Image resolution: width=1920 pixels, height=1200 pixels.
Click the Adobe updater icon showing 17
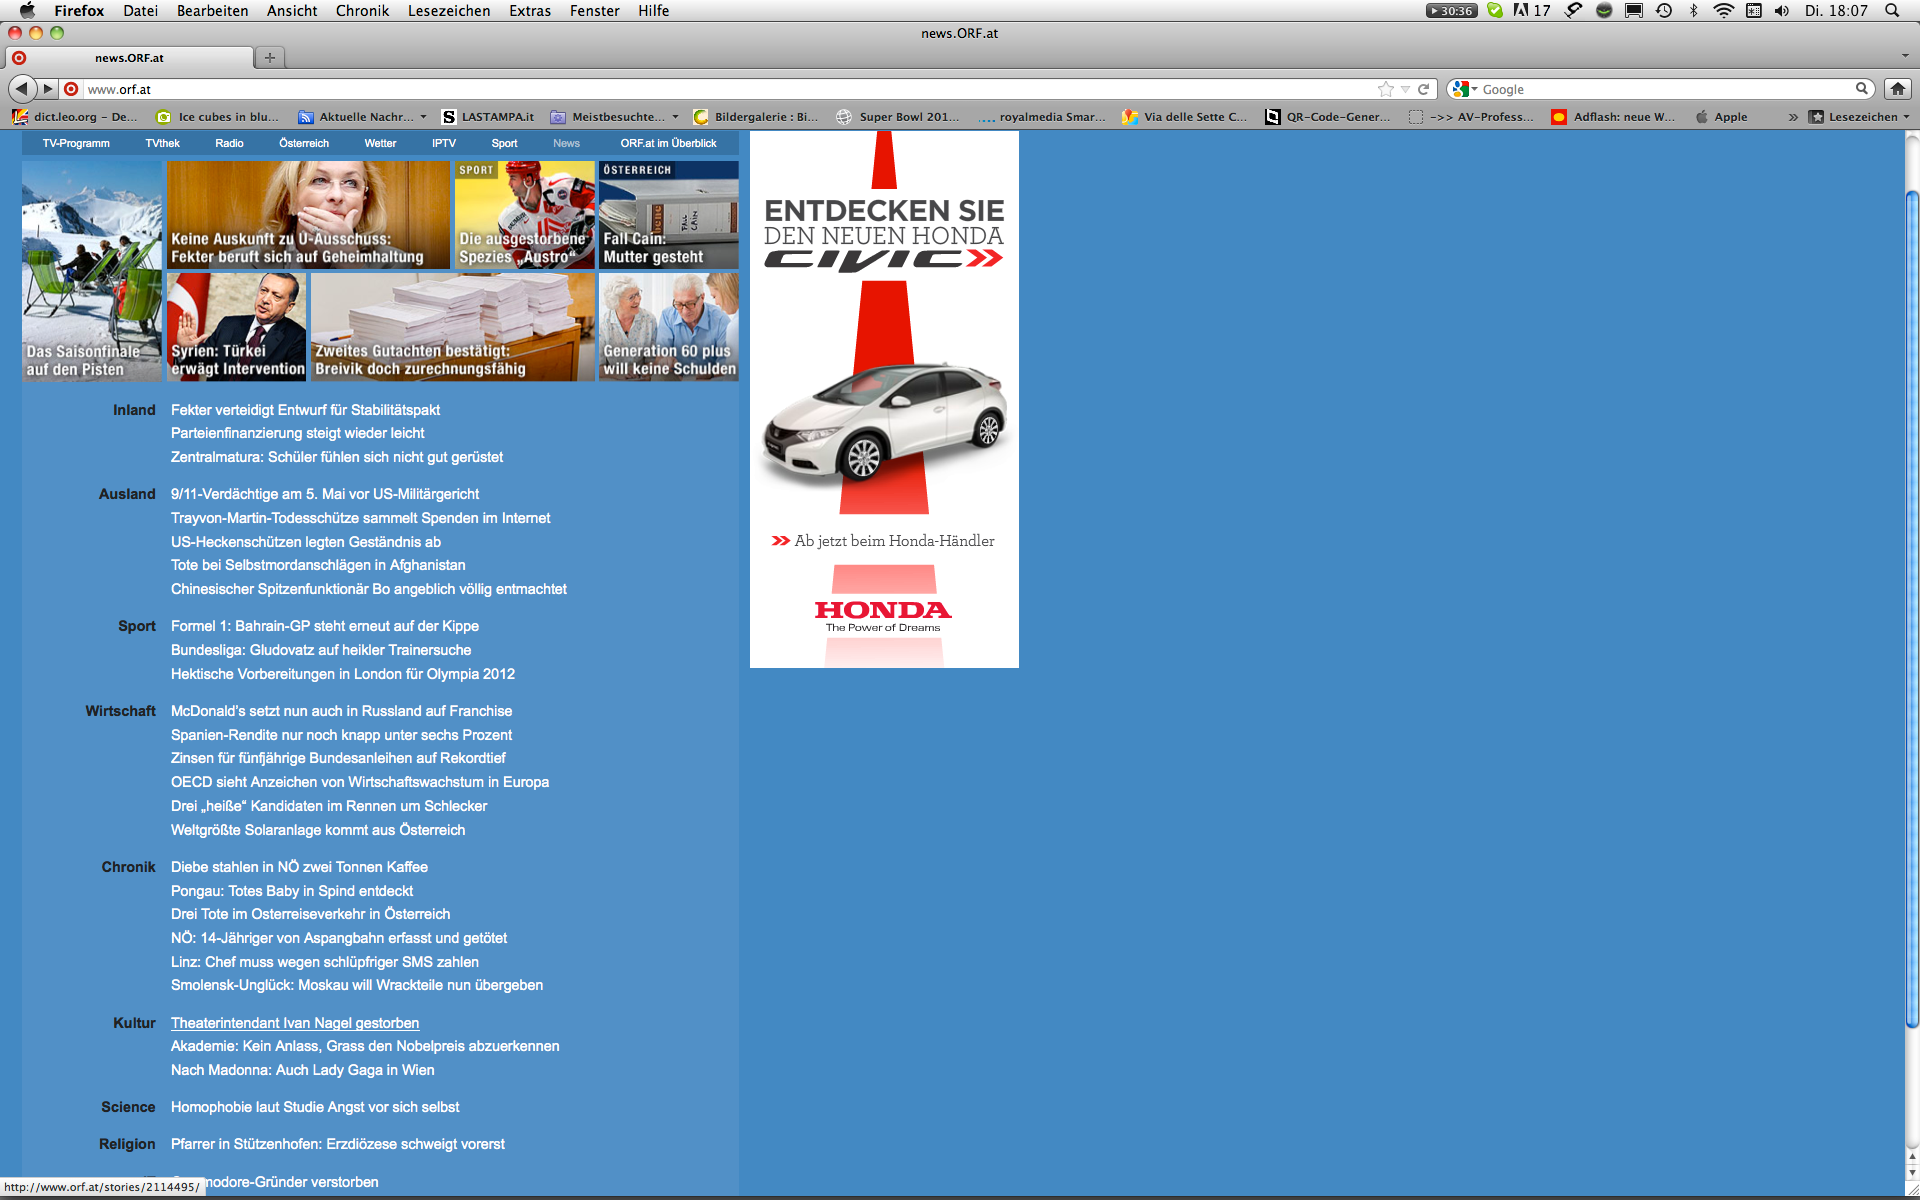tap(1531, 10)
